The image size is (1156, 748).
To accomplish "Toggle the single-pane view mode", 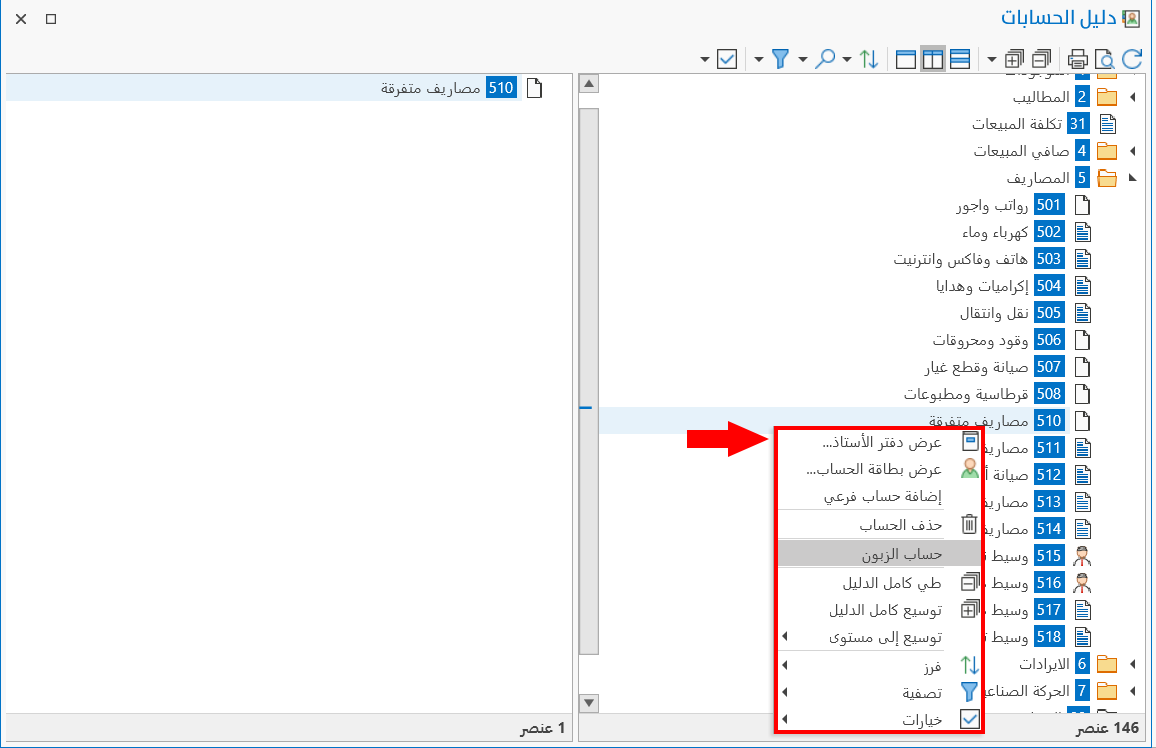I will [905, 59].
